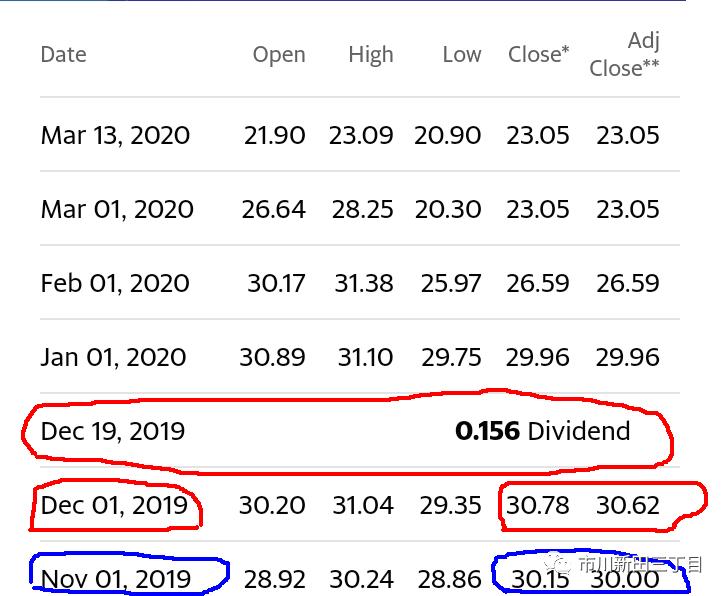Click the Low column header
The image size is (727, 596).
click(462, 54)
